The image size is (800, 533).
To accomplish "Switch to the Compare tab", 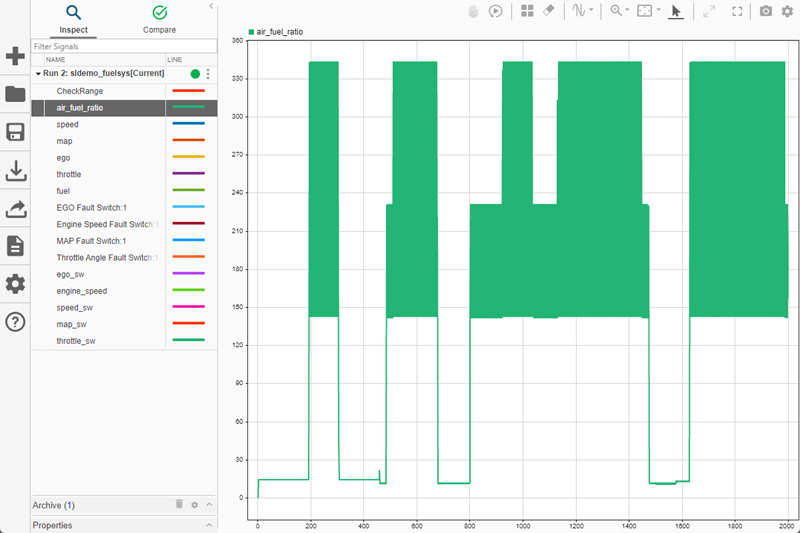I will pyautogui.click(x=160, y=20).
